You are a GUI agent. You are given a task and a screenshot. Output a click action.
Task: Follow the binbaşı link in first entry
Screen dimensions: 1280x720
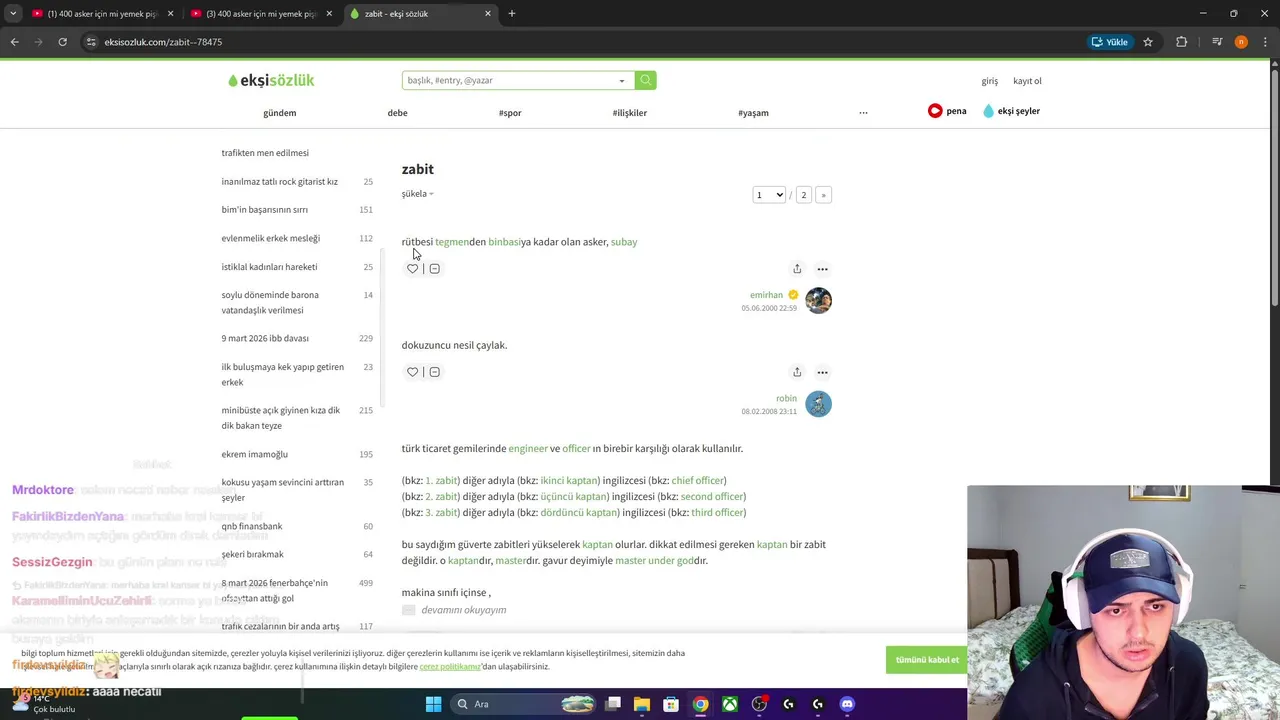pos(505,242)
